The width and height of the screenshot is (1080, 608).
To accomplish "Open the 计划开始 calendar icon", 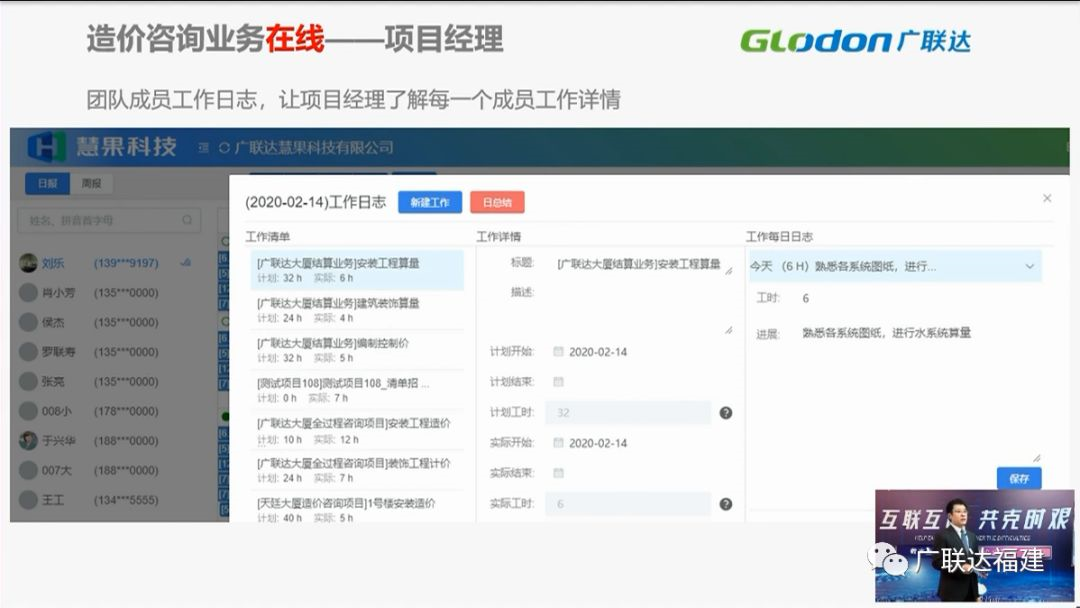I will coord(558,352).
